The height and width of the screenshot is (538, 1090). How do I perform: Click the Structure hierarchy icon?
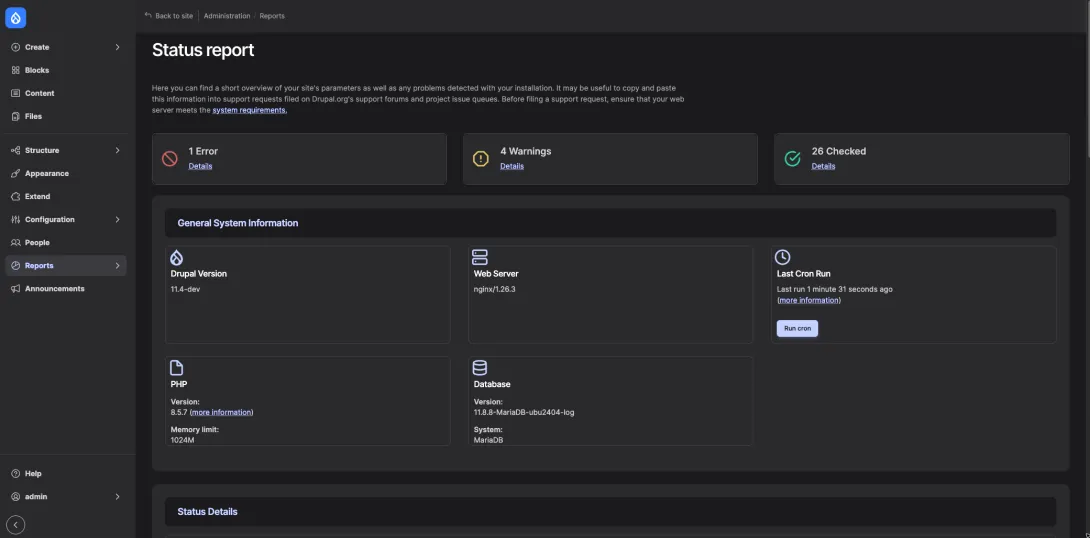coord(15,150)
